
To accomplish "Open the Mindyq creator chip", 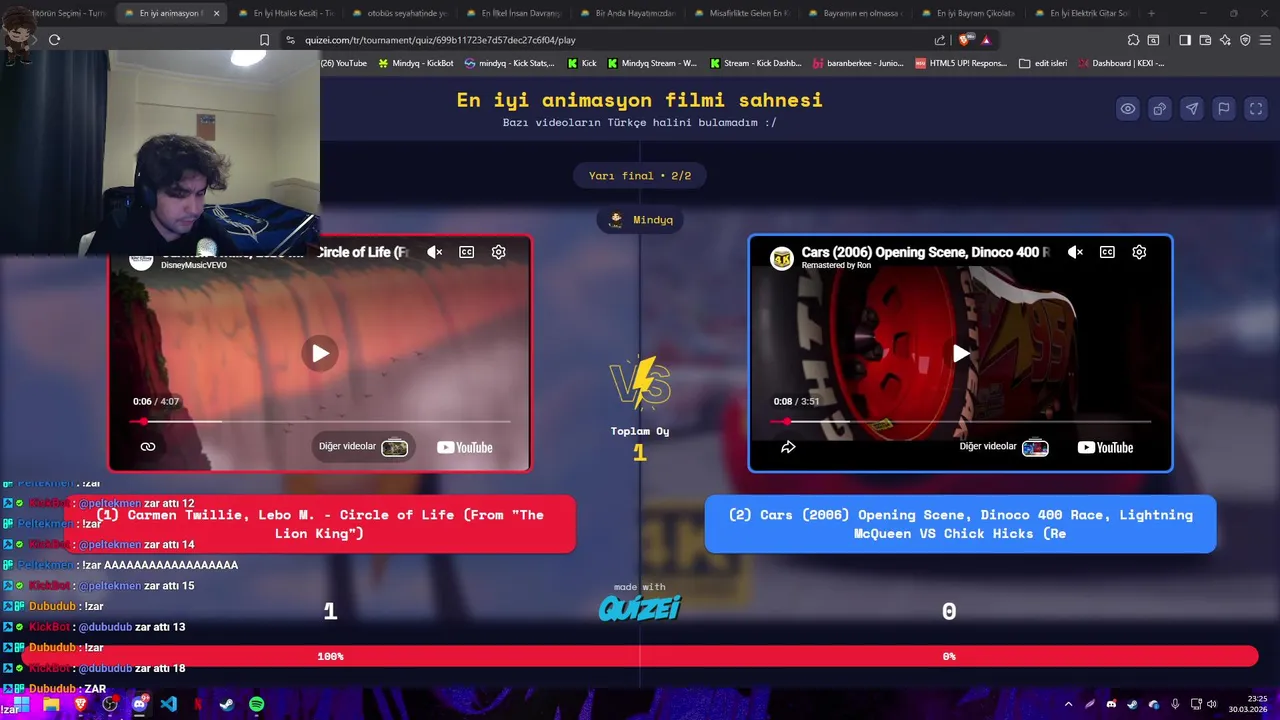I will point(640,220).
